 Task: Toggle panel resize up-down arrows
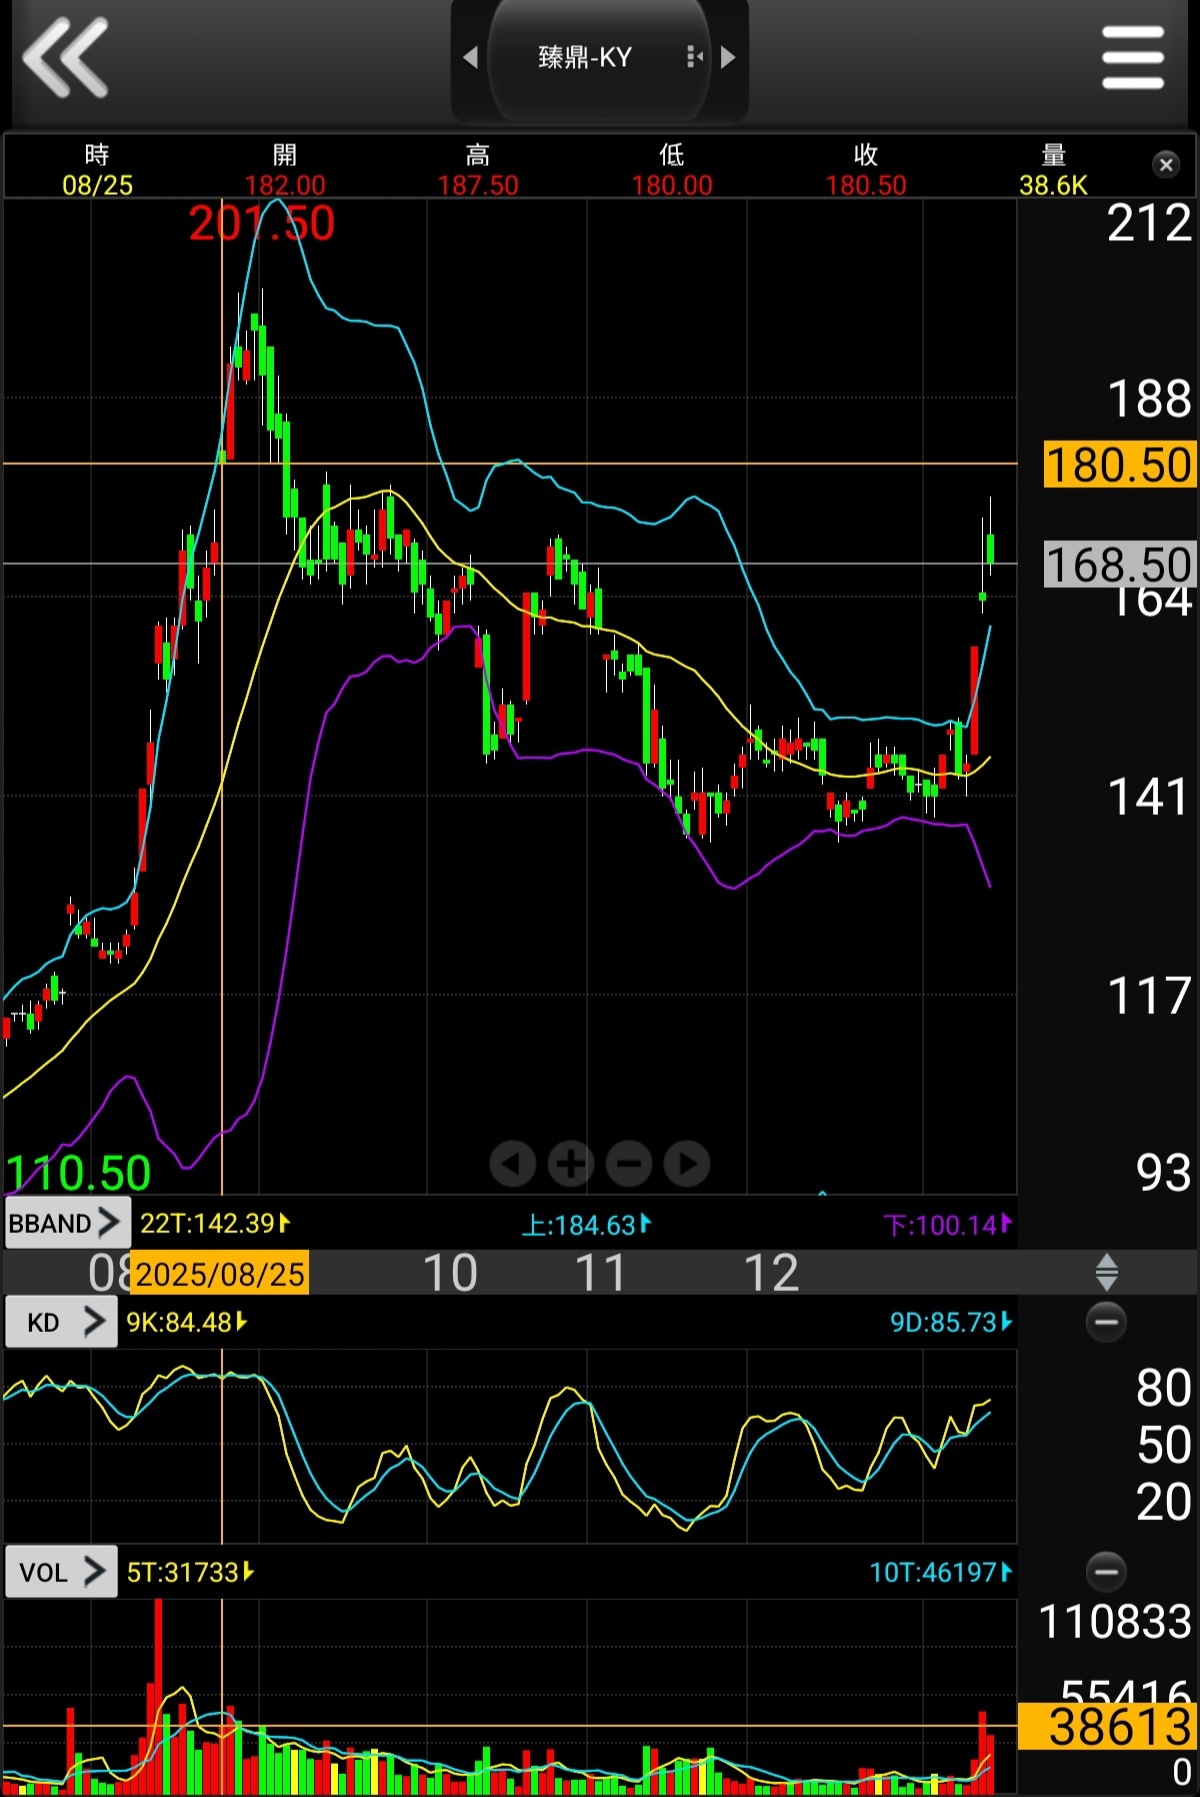[x=1106, y=1272]
